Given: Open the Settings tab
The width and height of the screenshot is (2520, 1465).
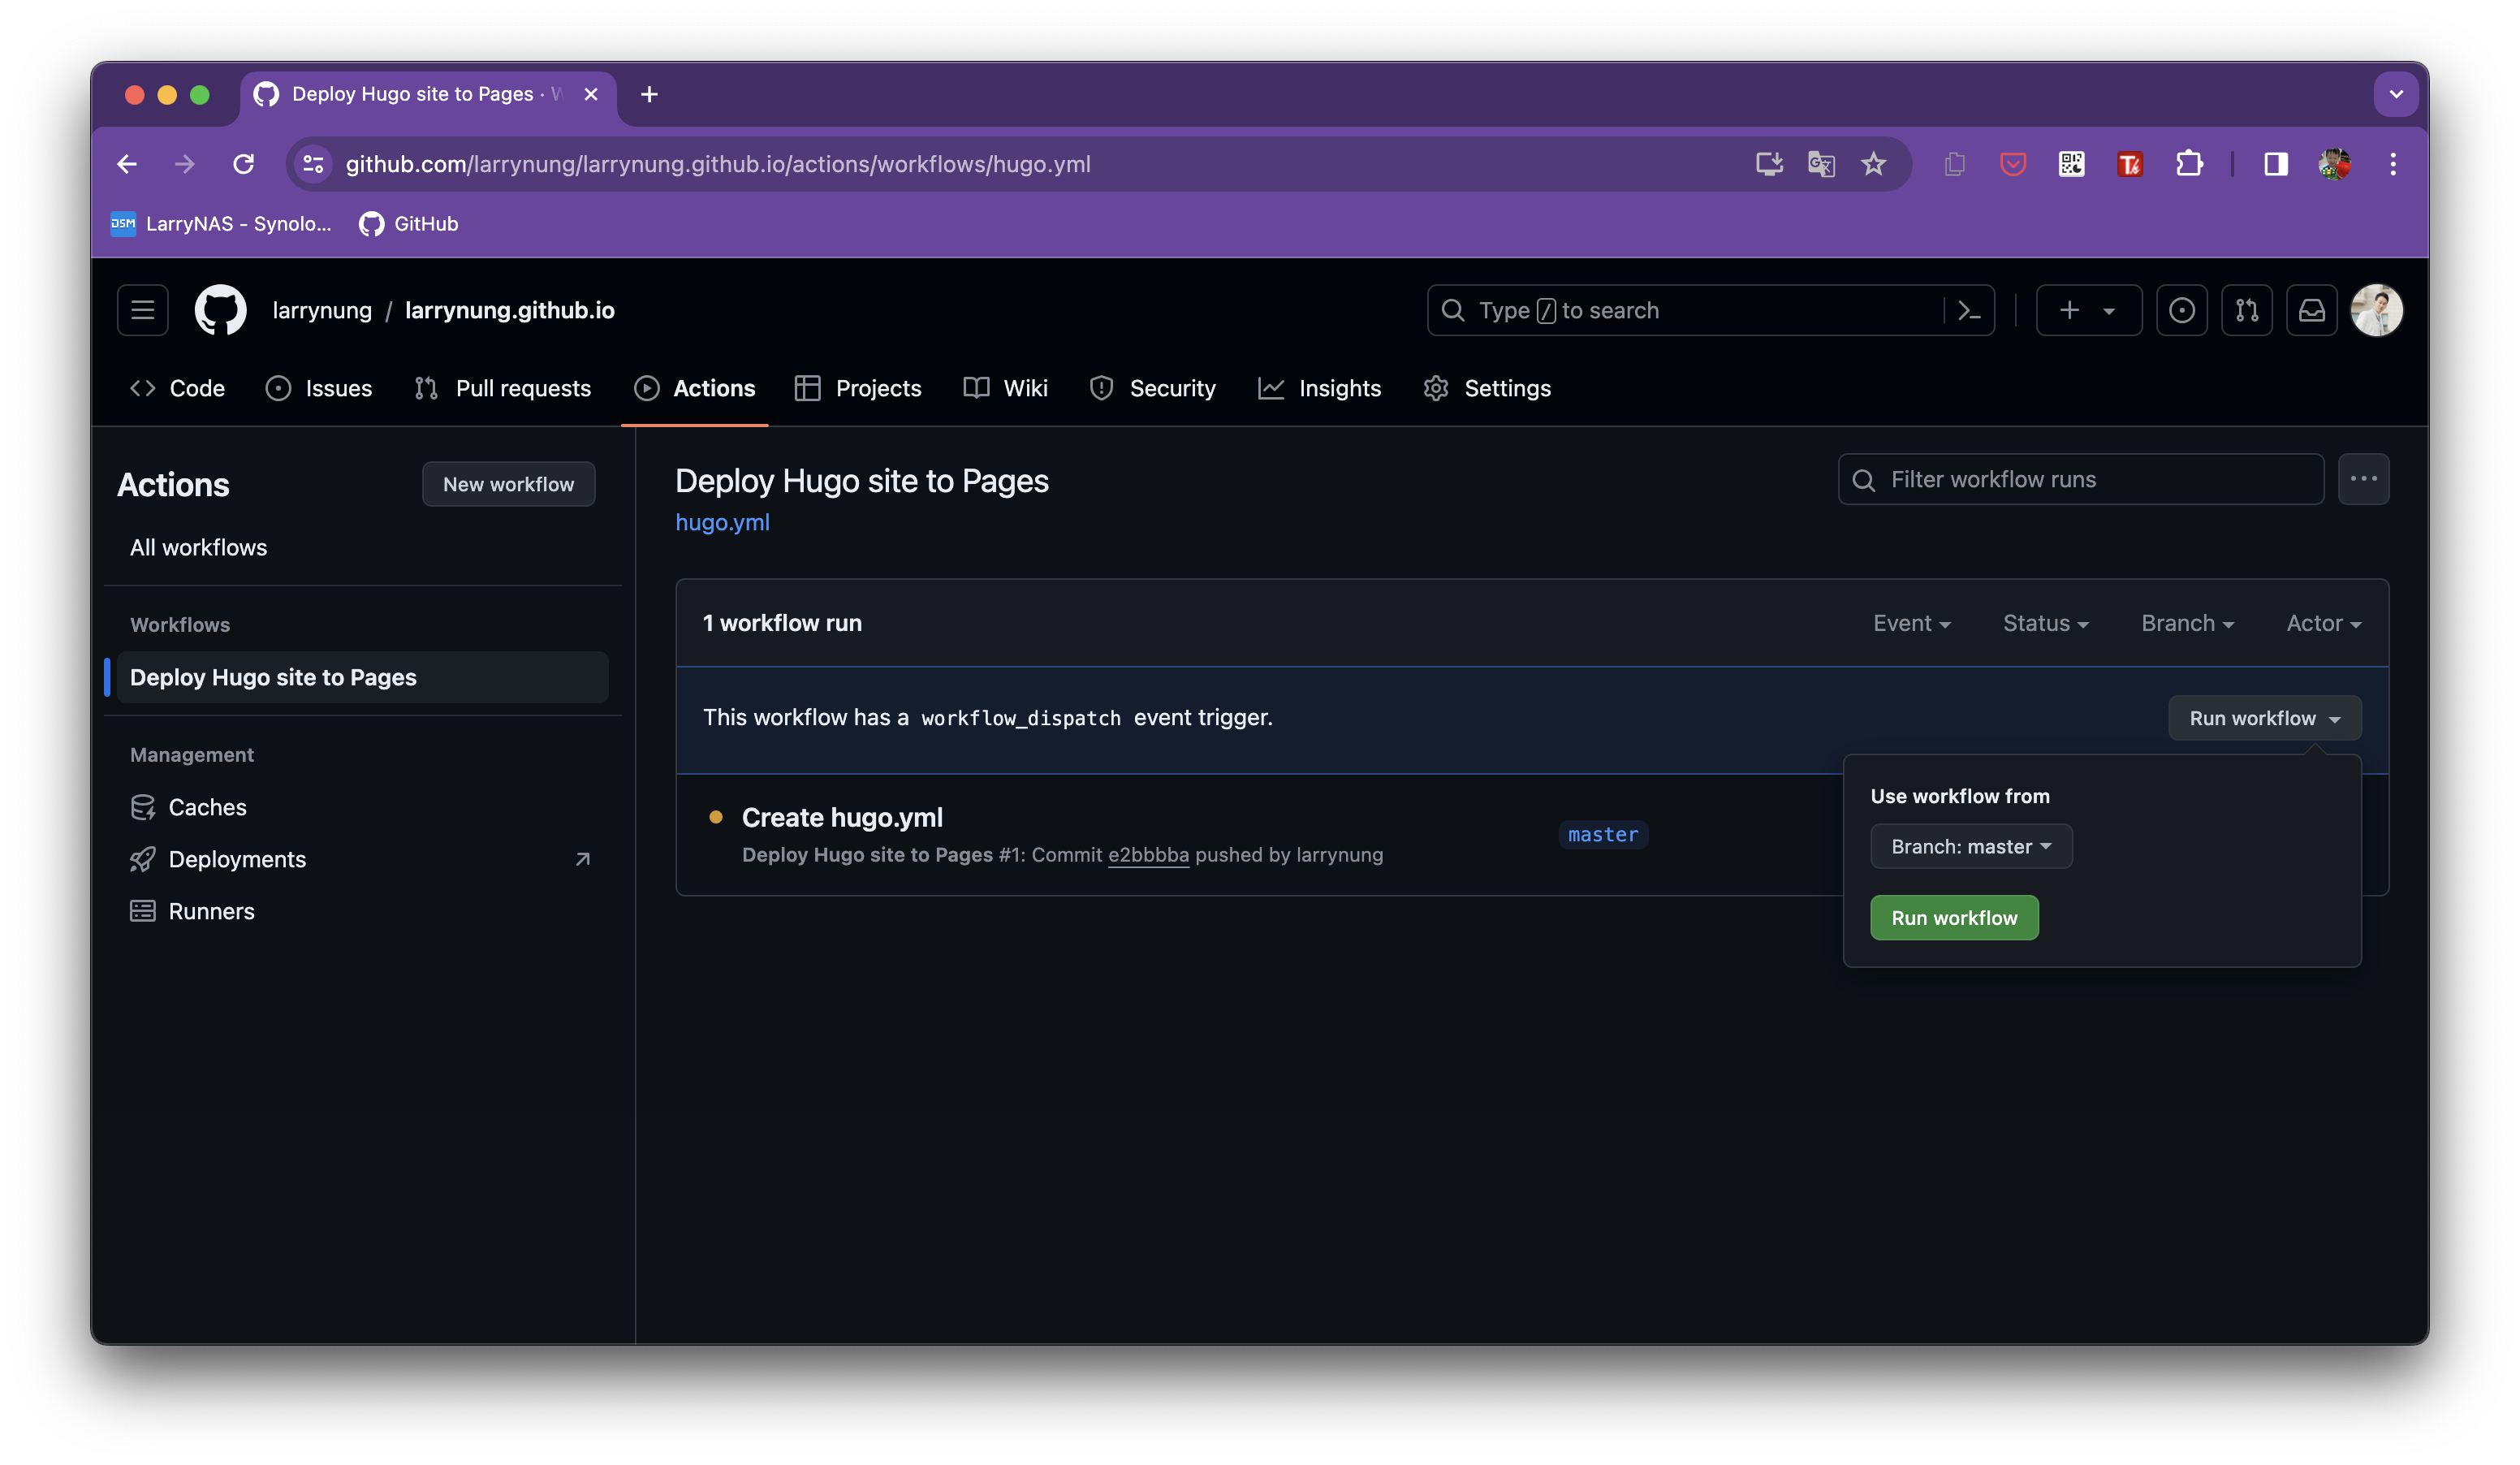Looking at the screenshot, I should 1487,388.
